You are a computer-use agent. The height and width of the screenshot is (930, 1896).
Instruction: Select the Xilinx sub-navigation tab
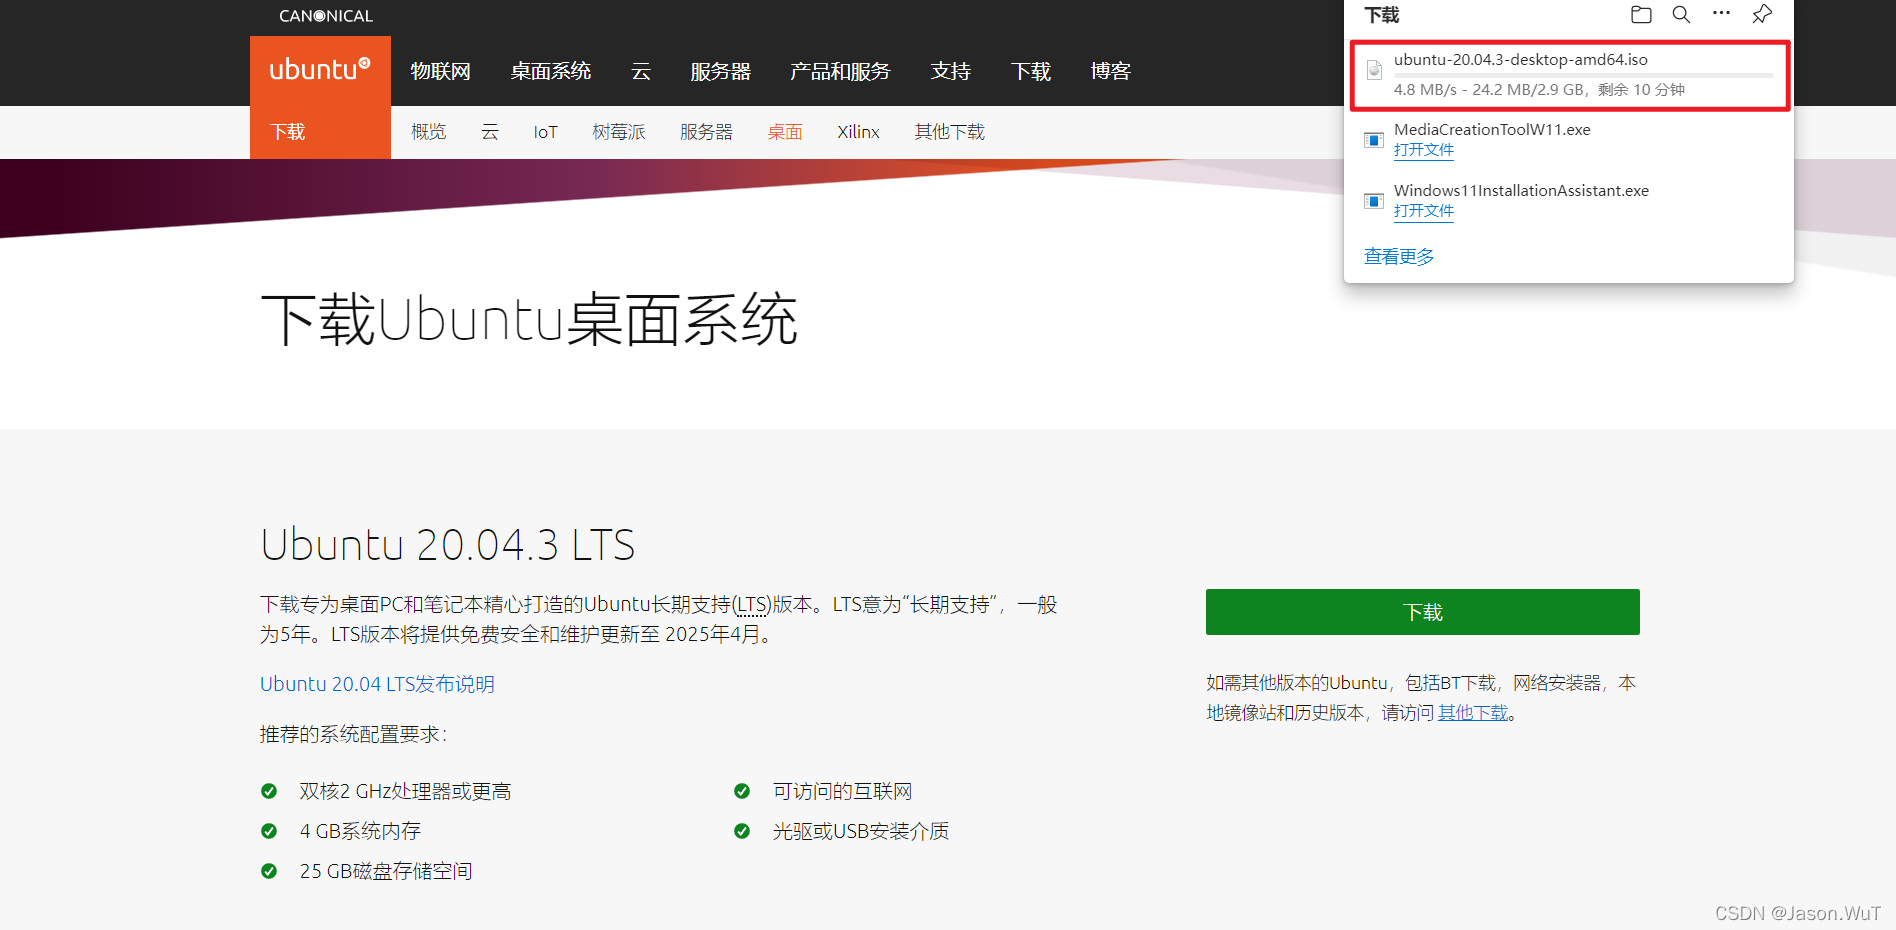point(858,132)
